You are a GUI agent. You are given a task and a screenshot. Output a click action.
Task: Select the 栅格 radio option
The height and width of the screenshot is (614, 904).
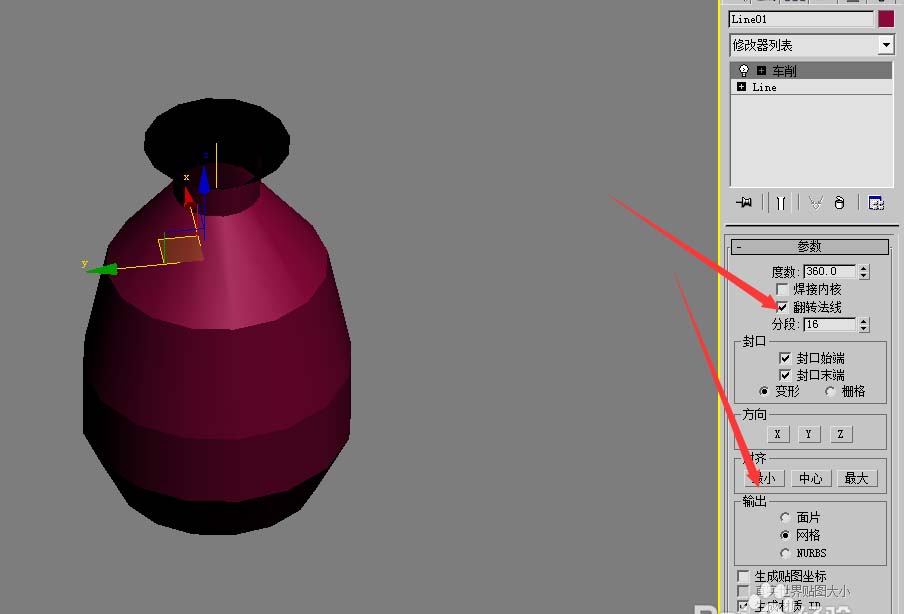tap(830, 391)
